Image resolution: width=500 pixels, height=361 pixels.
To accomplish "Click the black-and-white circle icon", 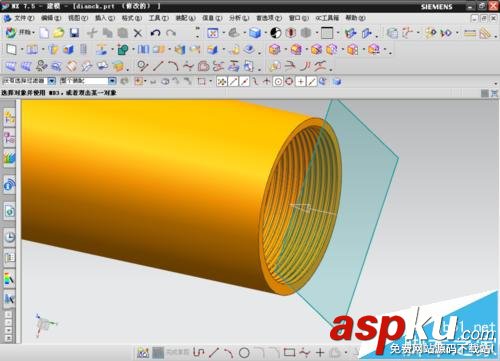I will pyautogui.click(x=276, y=33).
